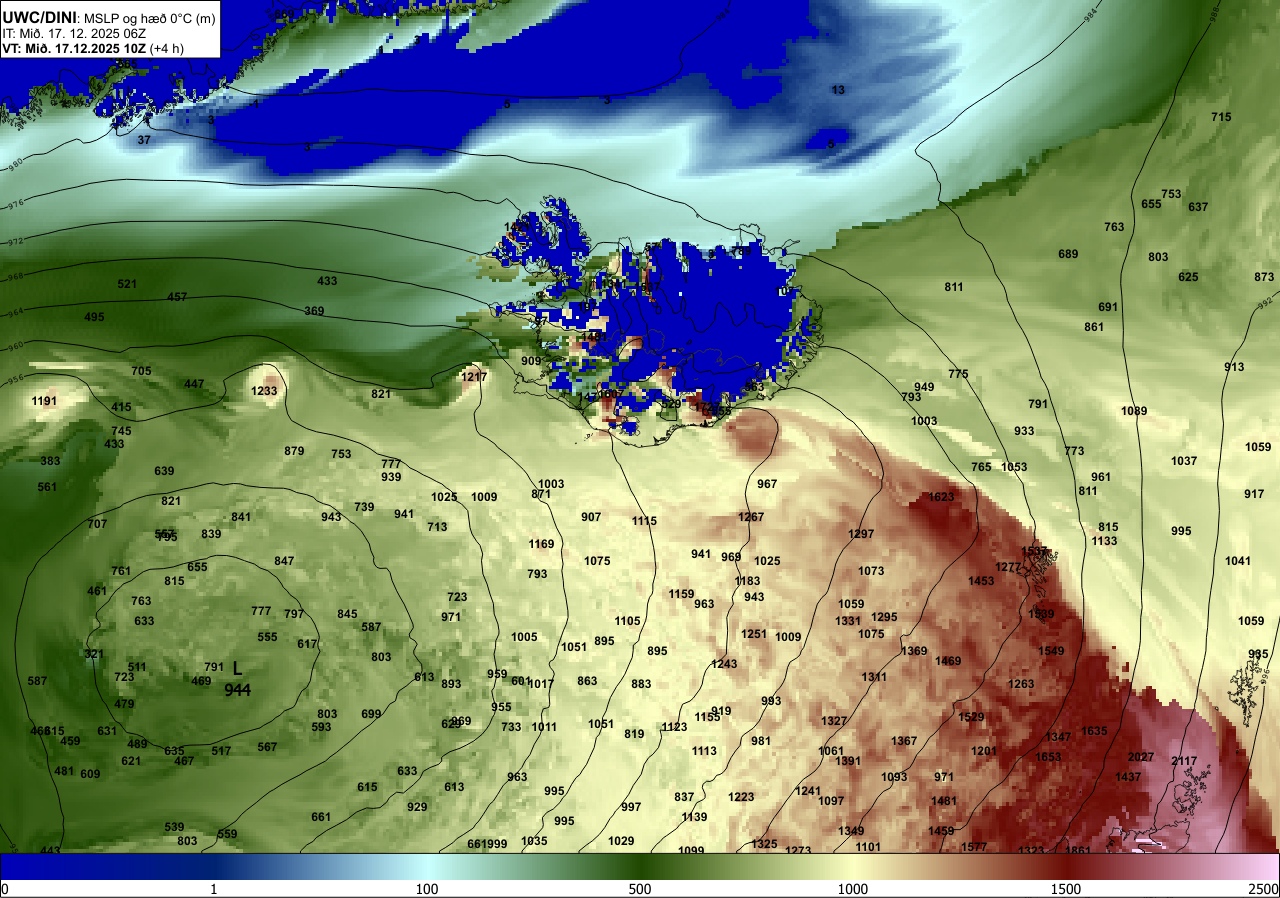Click the 964 isobar label
This screenshot has height=898, width=1280.
point(15,312)
